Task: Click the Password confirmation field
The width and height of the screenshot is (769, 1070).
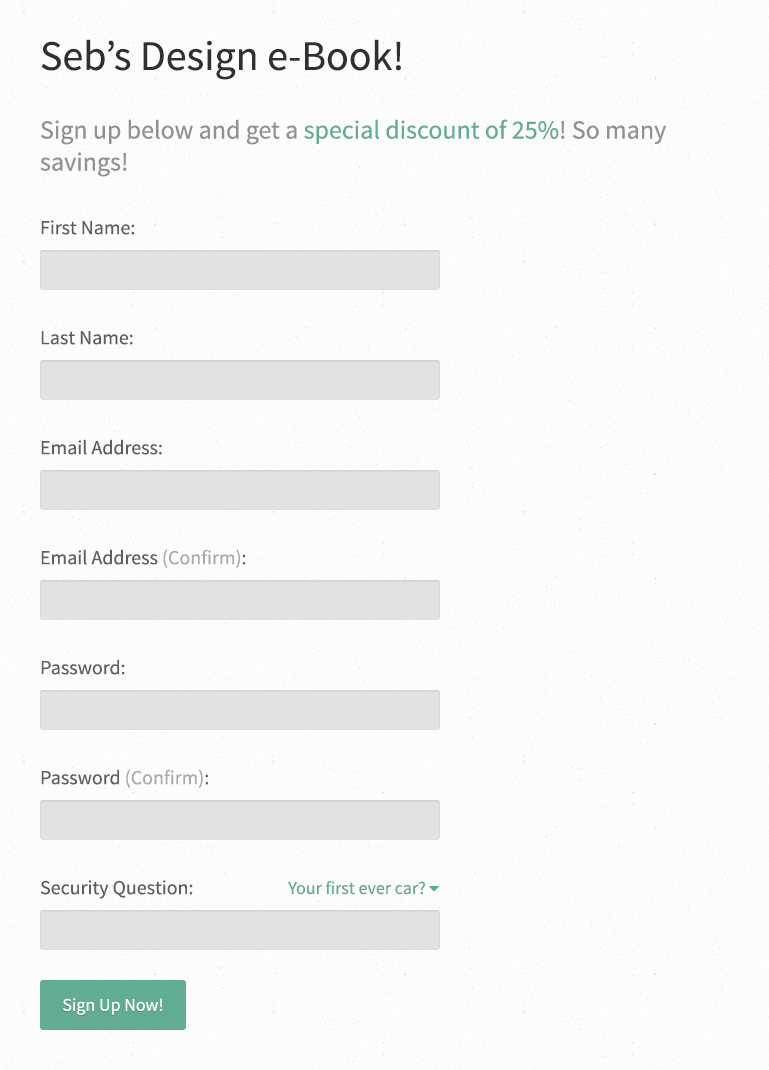Action: (x=240, y=819)
